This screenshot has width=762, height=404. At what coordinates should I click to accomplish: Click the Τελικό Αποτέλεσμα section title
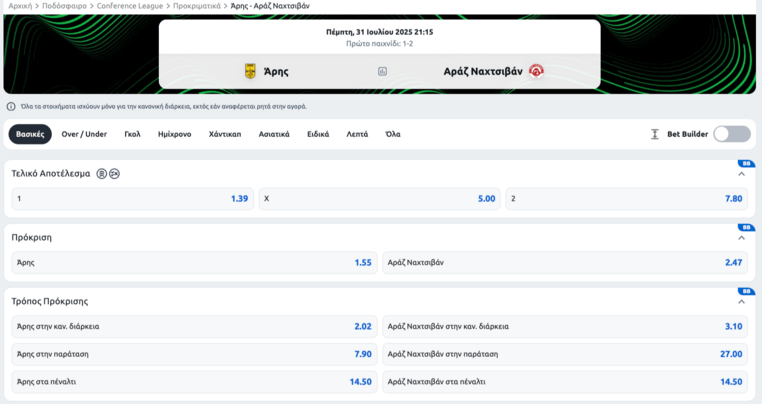[51, 174]
